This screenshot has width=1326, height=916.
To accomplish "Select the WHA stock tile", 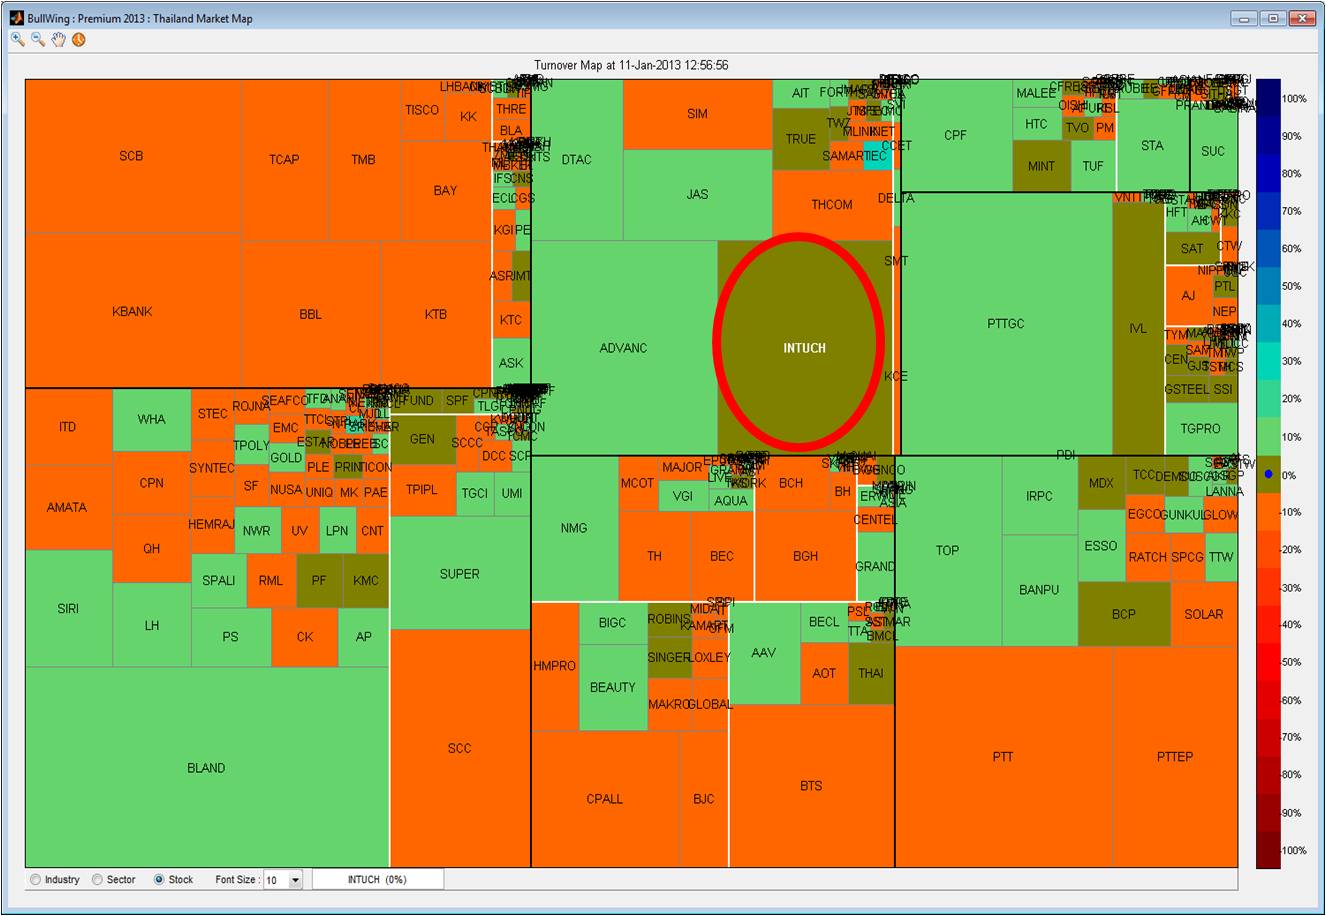I will (152, 419).
